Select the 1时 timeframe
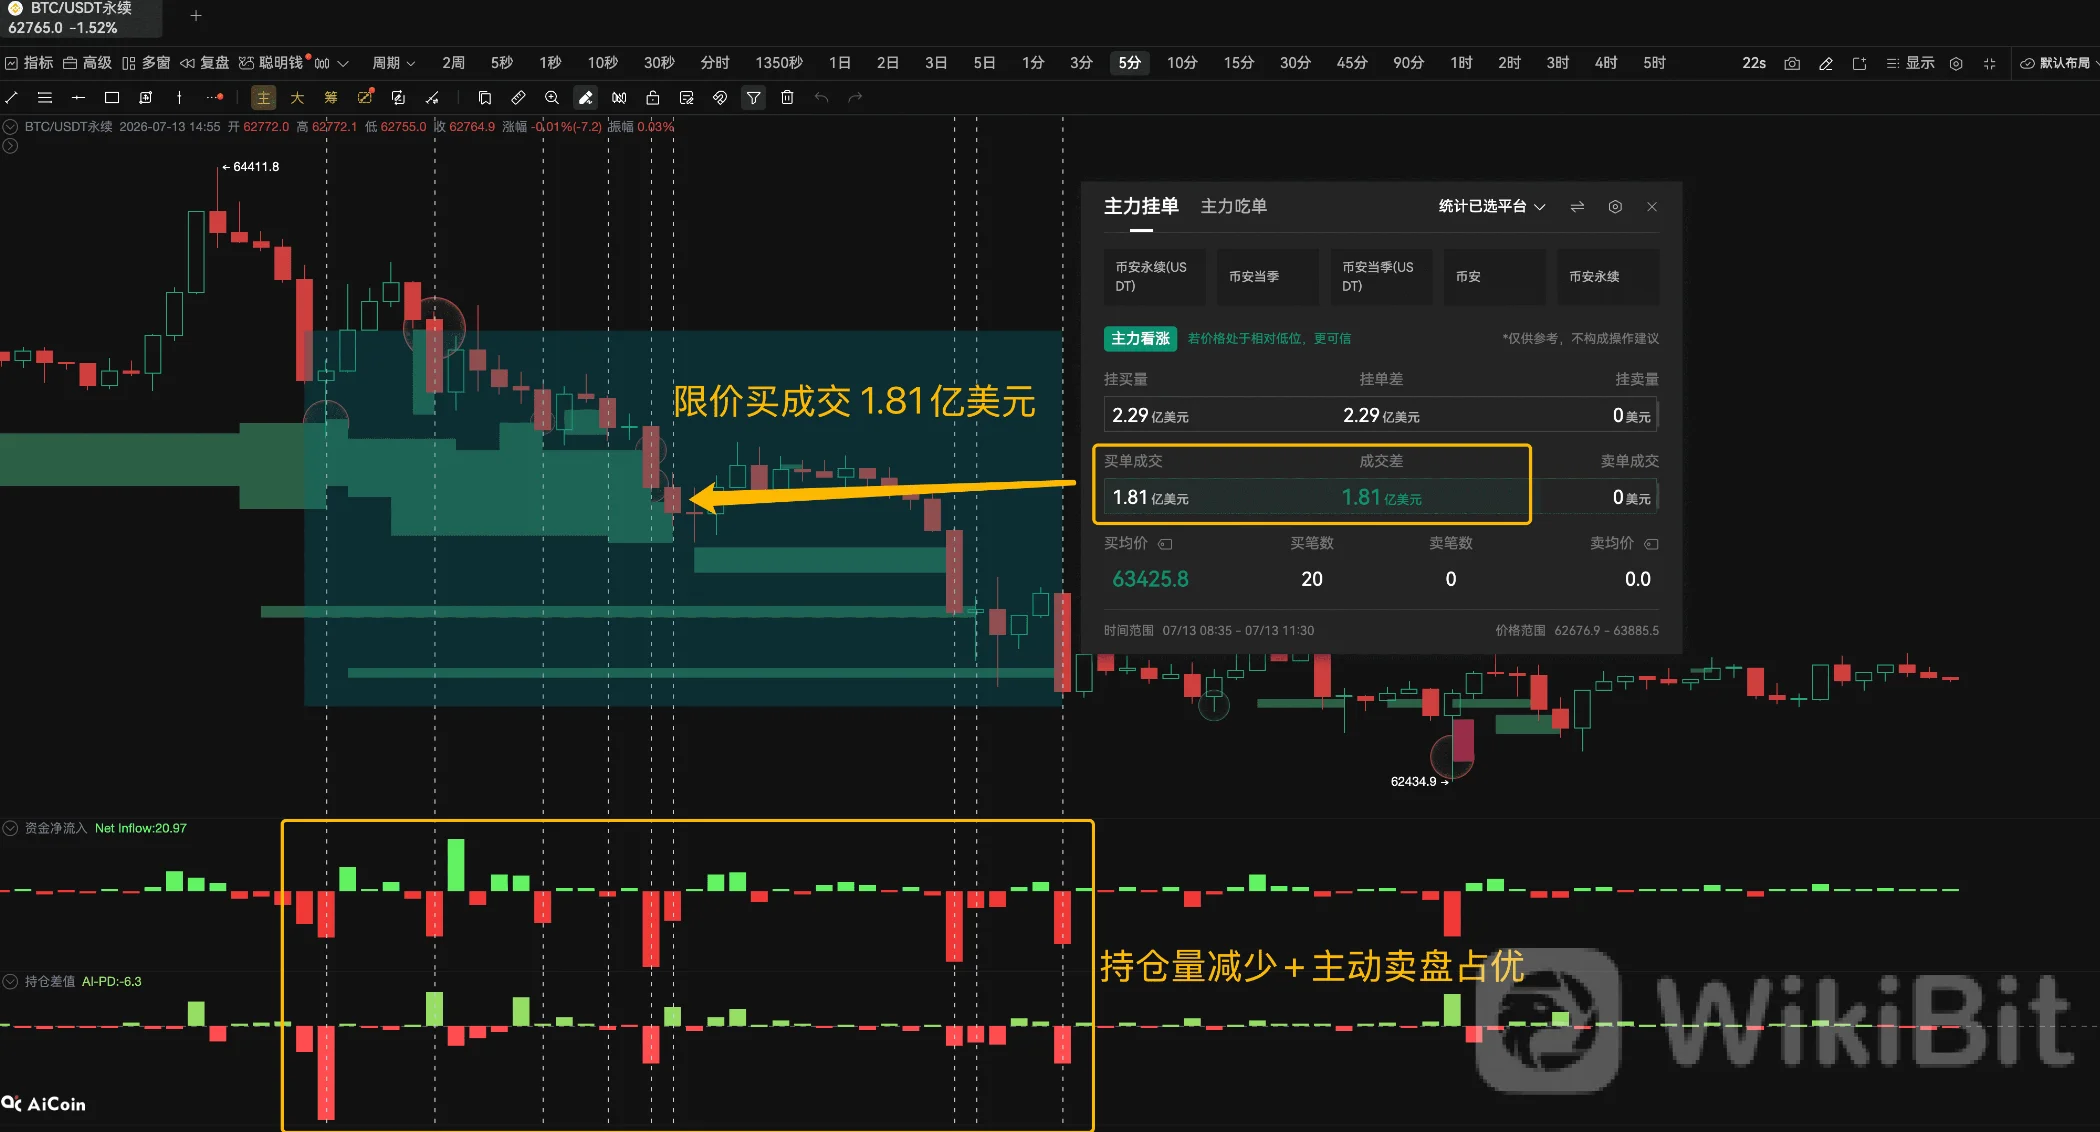Image resolution: width=2100 pixels, height=1132 pixels. tap(1462, 63)
